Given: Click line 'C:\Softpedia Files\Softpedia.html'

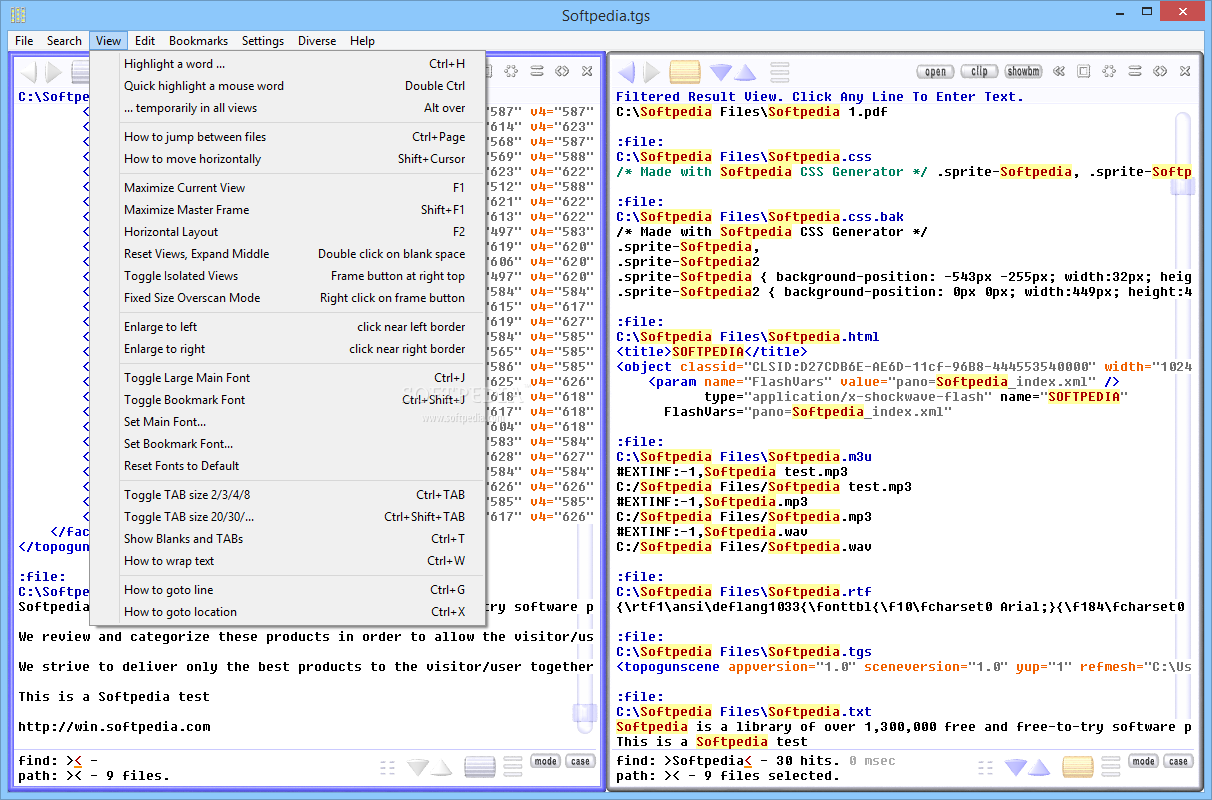Looking at the screenshot, I should (748, 337).
